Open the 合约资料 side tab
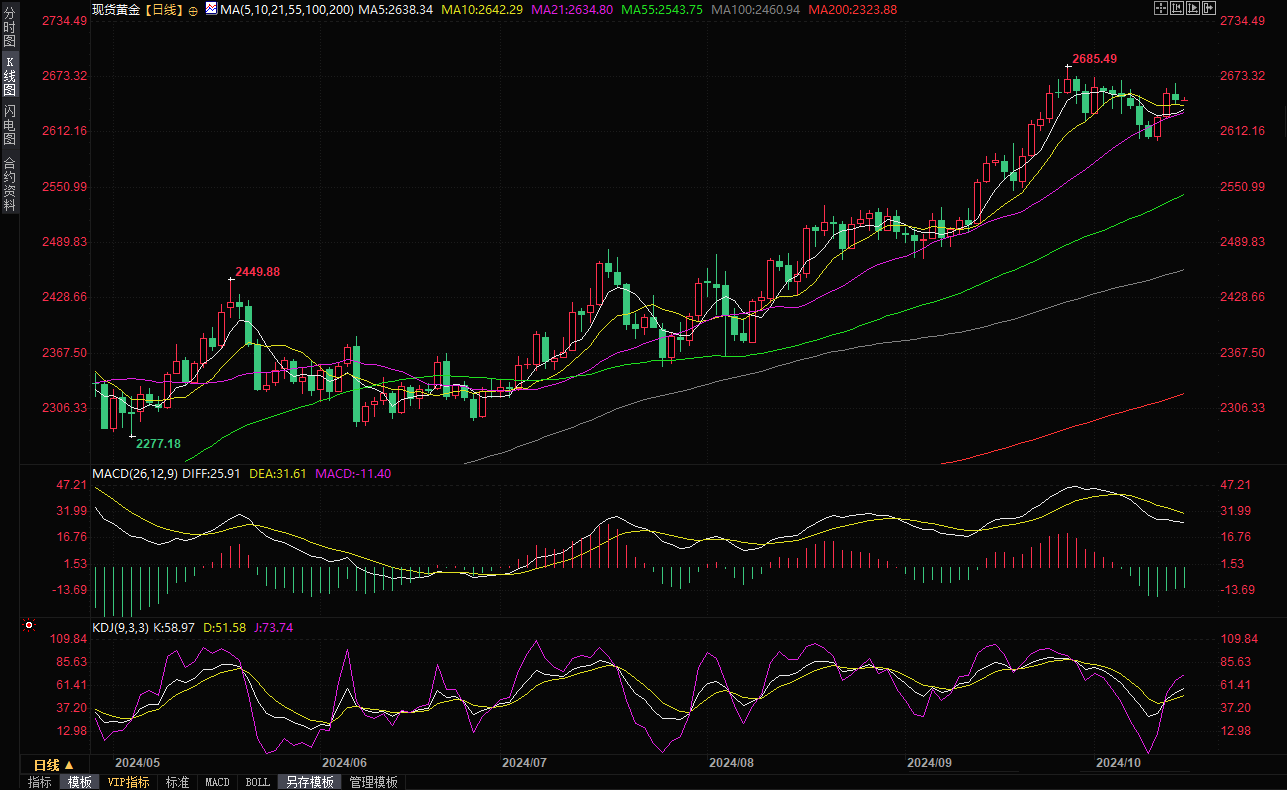 click(9, 184)
